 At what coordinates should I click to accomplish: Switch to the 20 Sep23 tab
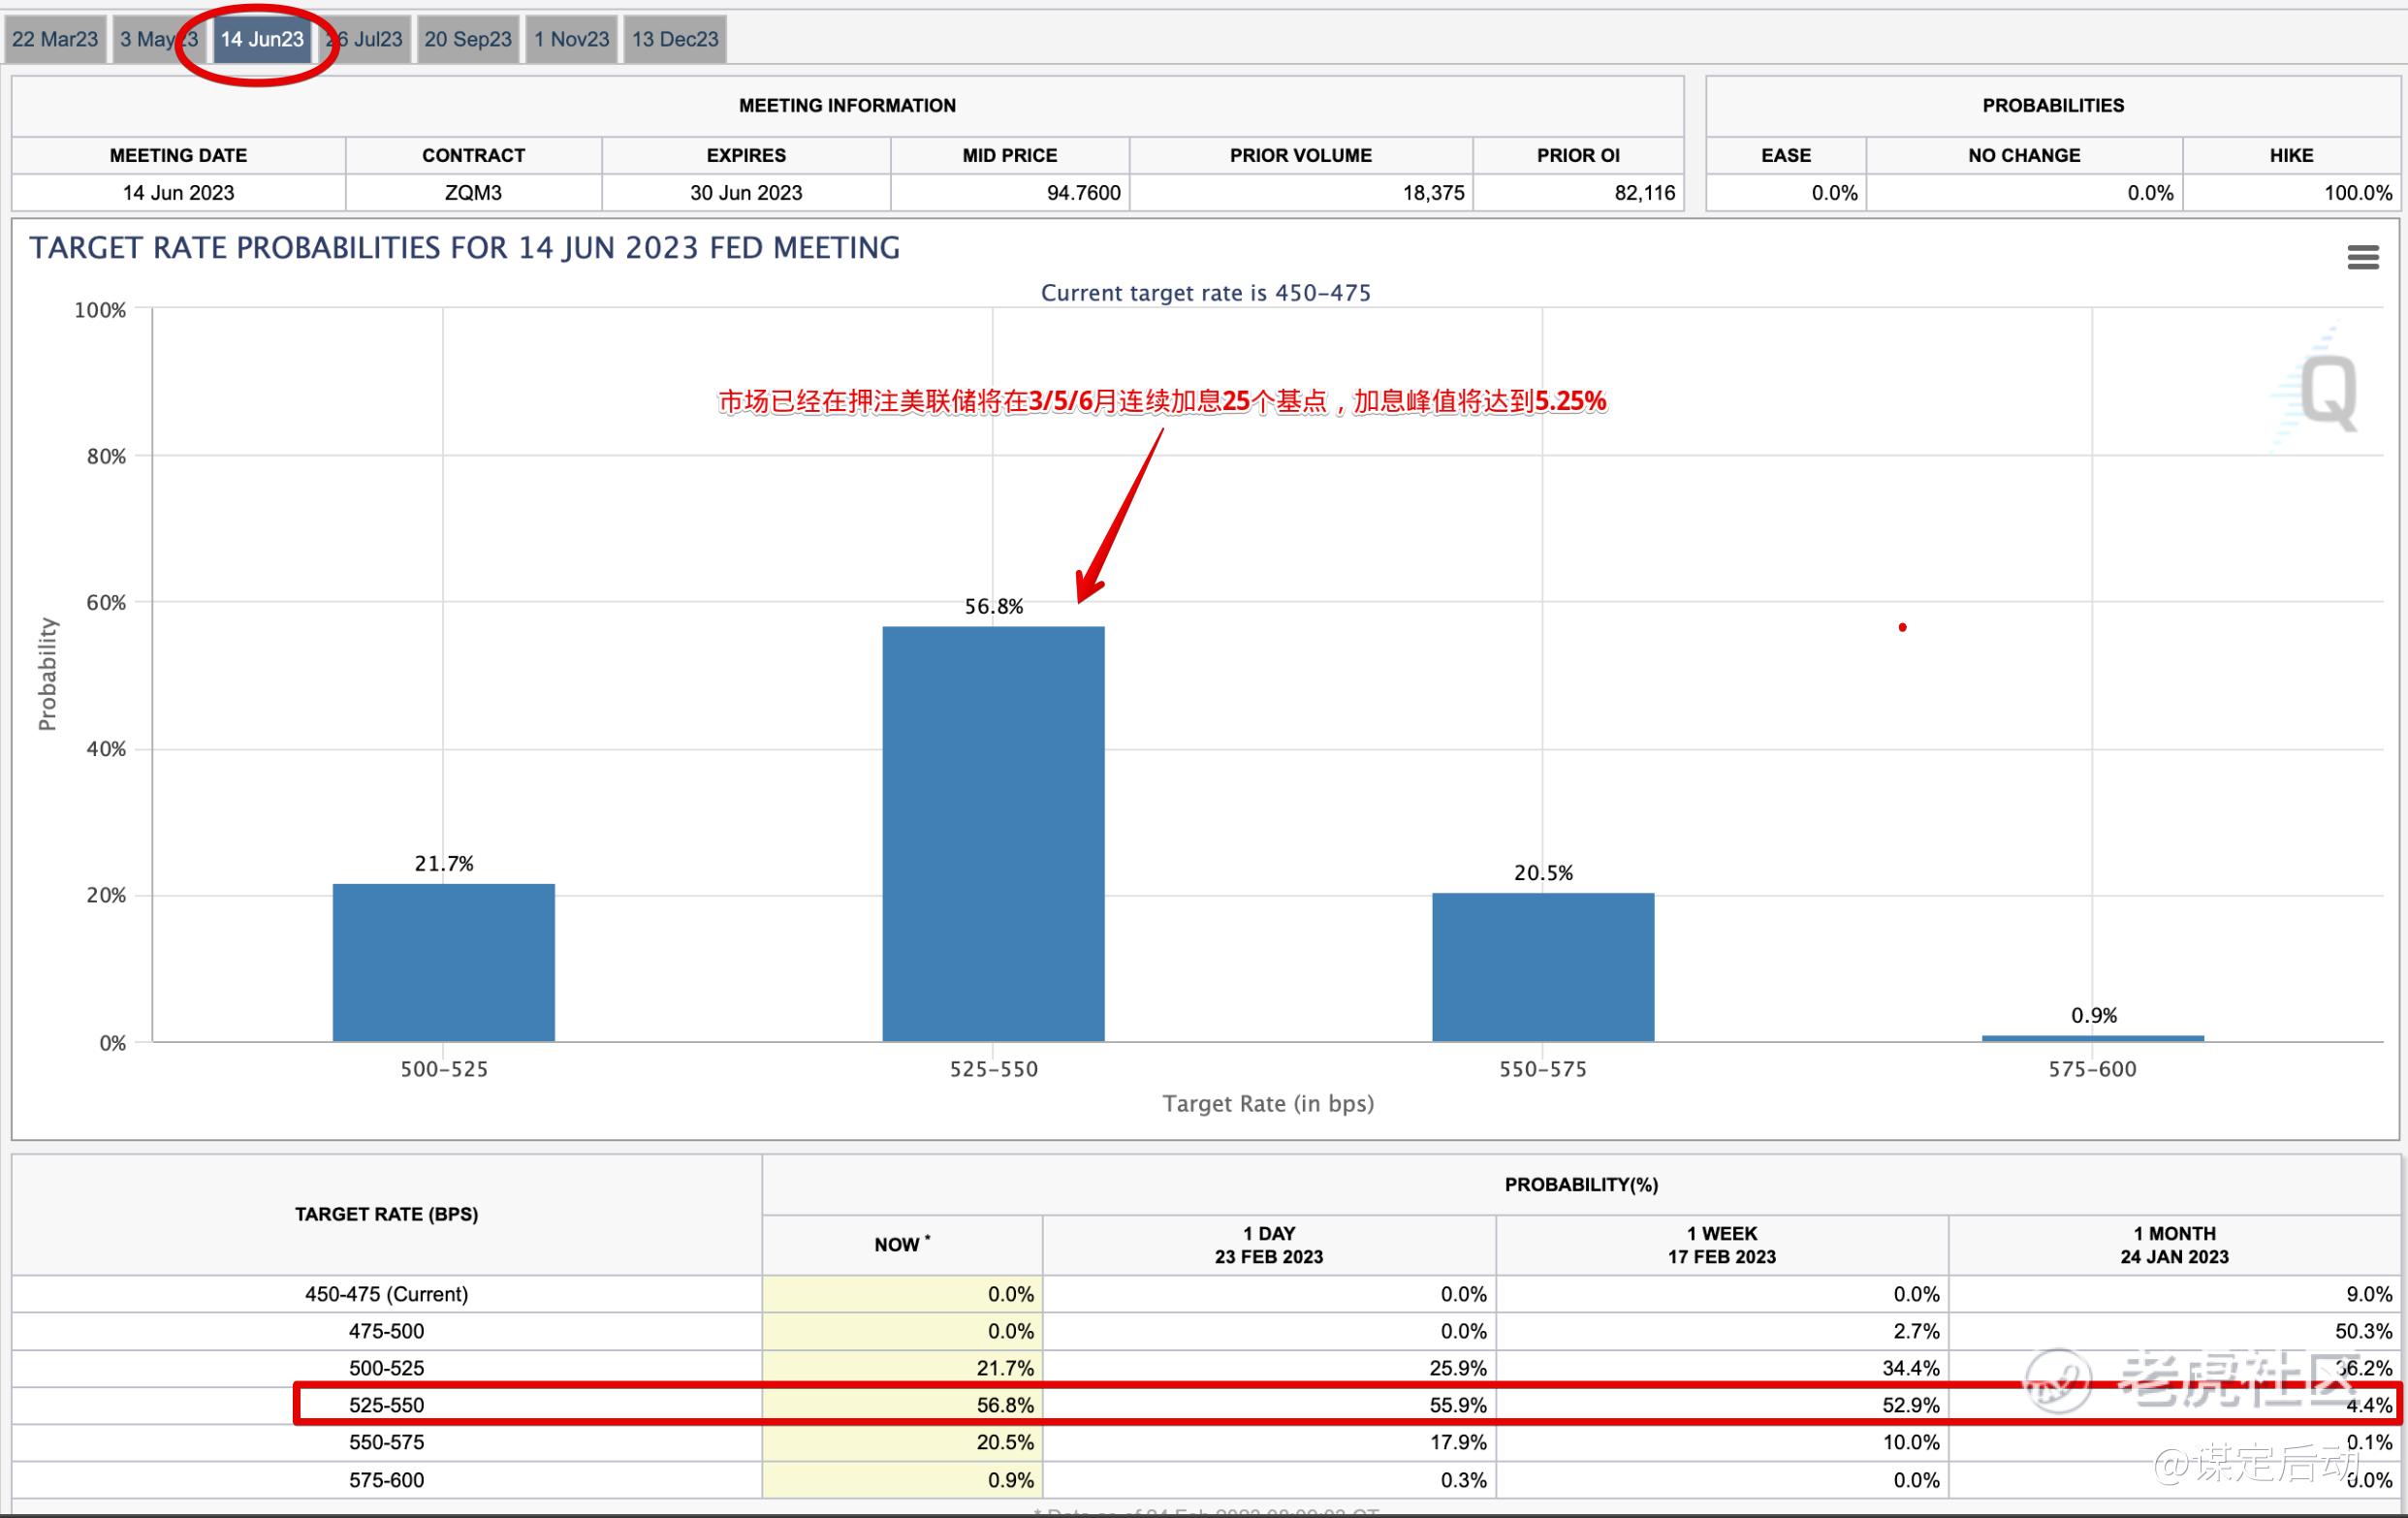[x=467, y=40]
